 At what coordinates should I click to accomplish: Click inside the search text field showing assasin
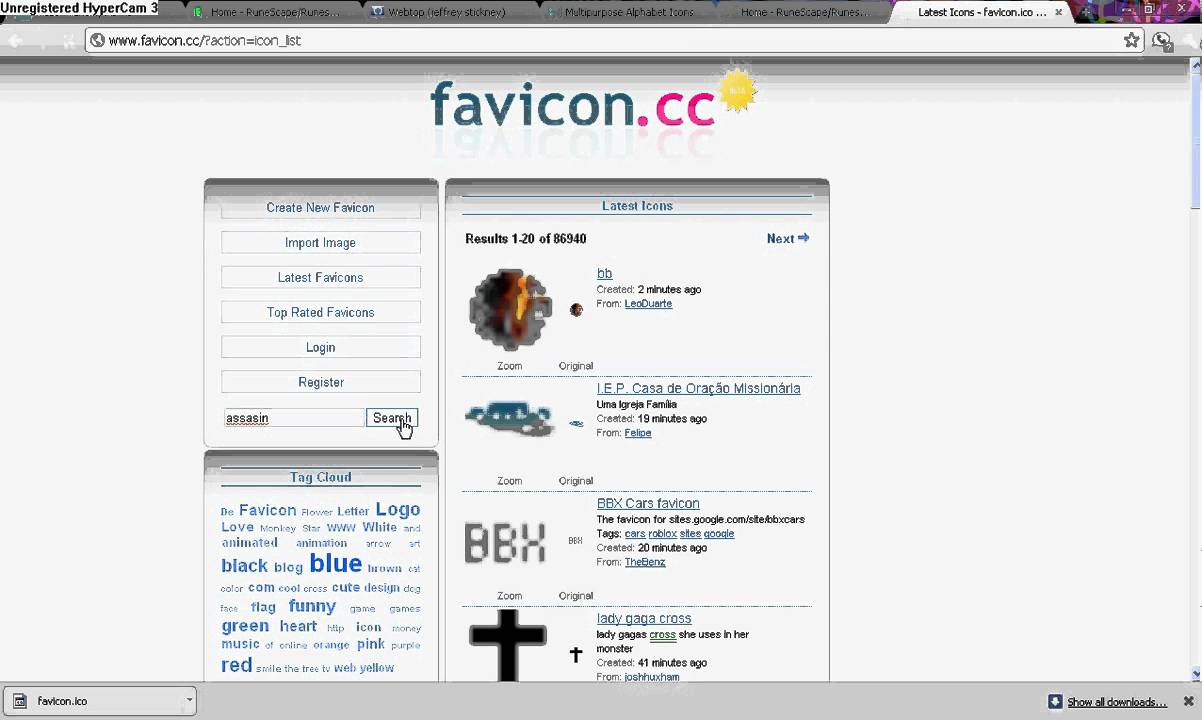pos(294,418)
